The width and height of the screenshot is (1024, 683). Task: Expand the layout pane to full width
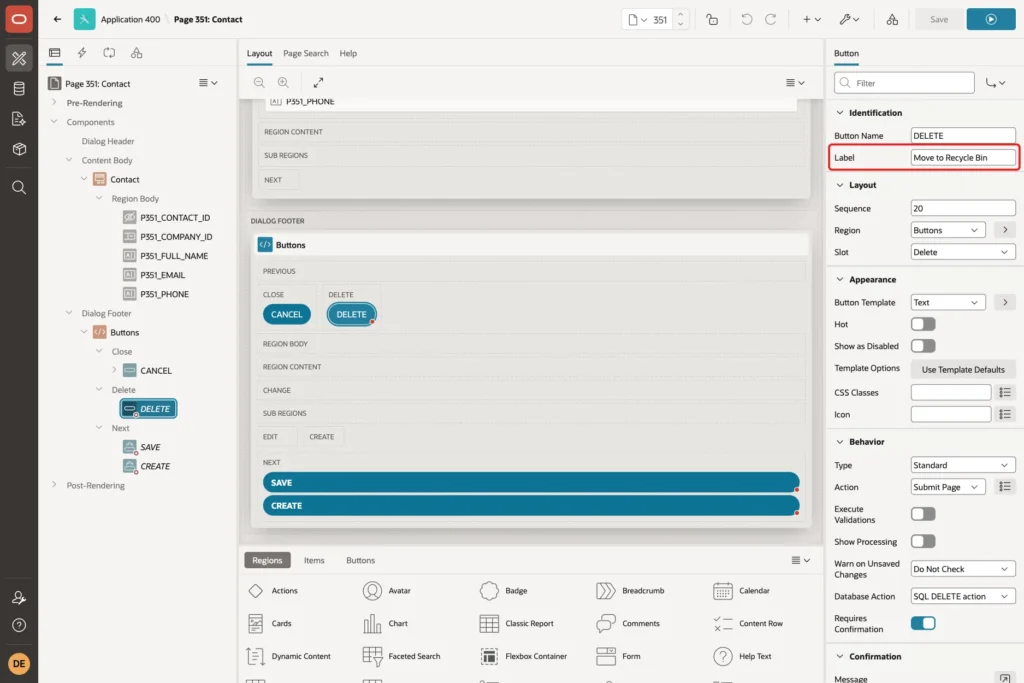(x=318, y=82)
